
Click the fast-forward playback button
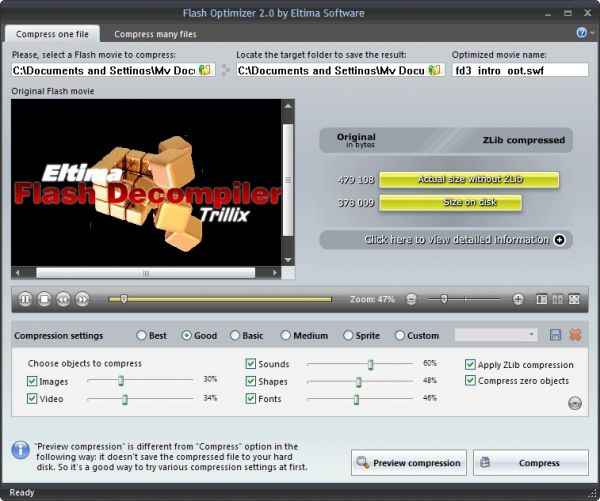[x=82, y=299]
